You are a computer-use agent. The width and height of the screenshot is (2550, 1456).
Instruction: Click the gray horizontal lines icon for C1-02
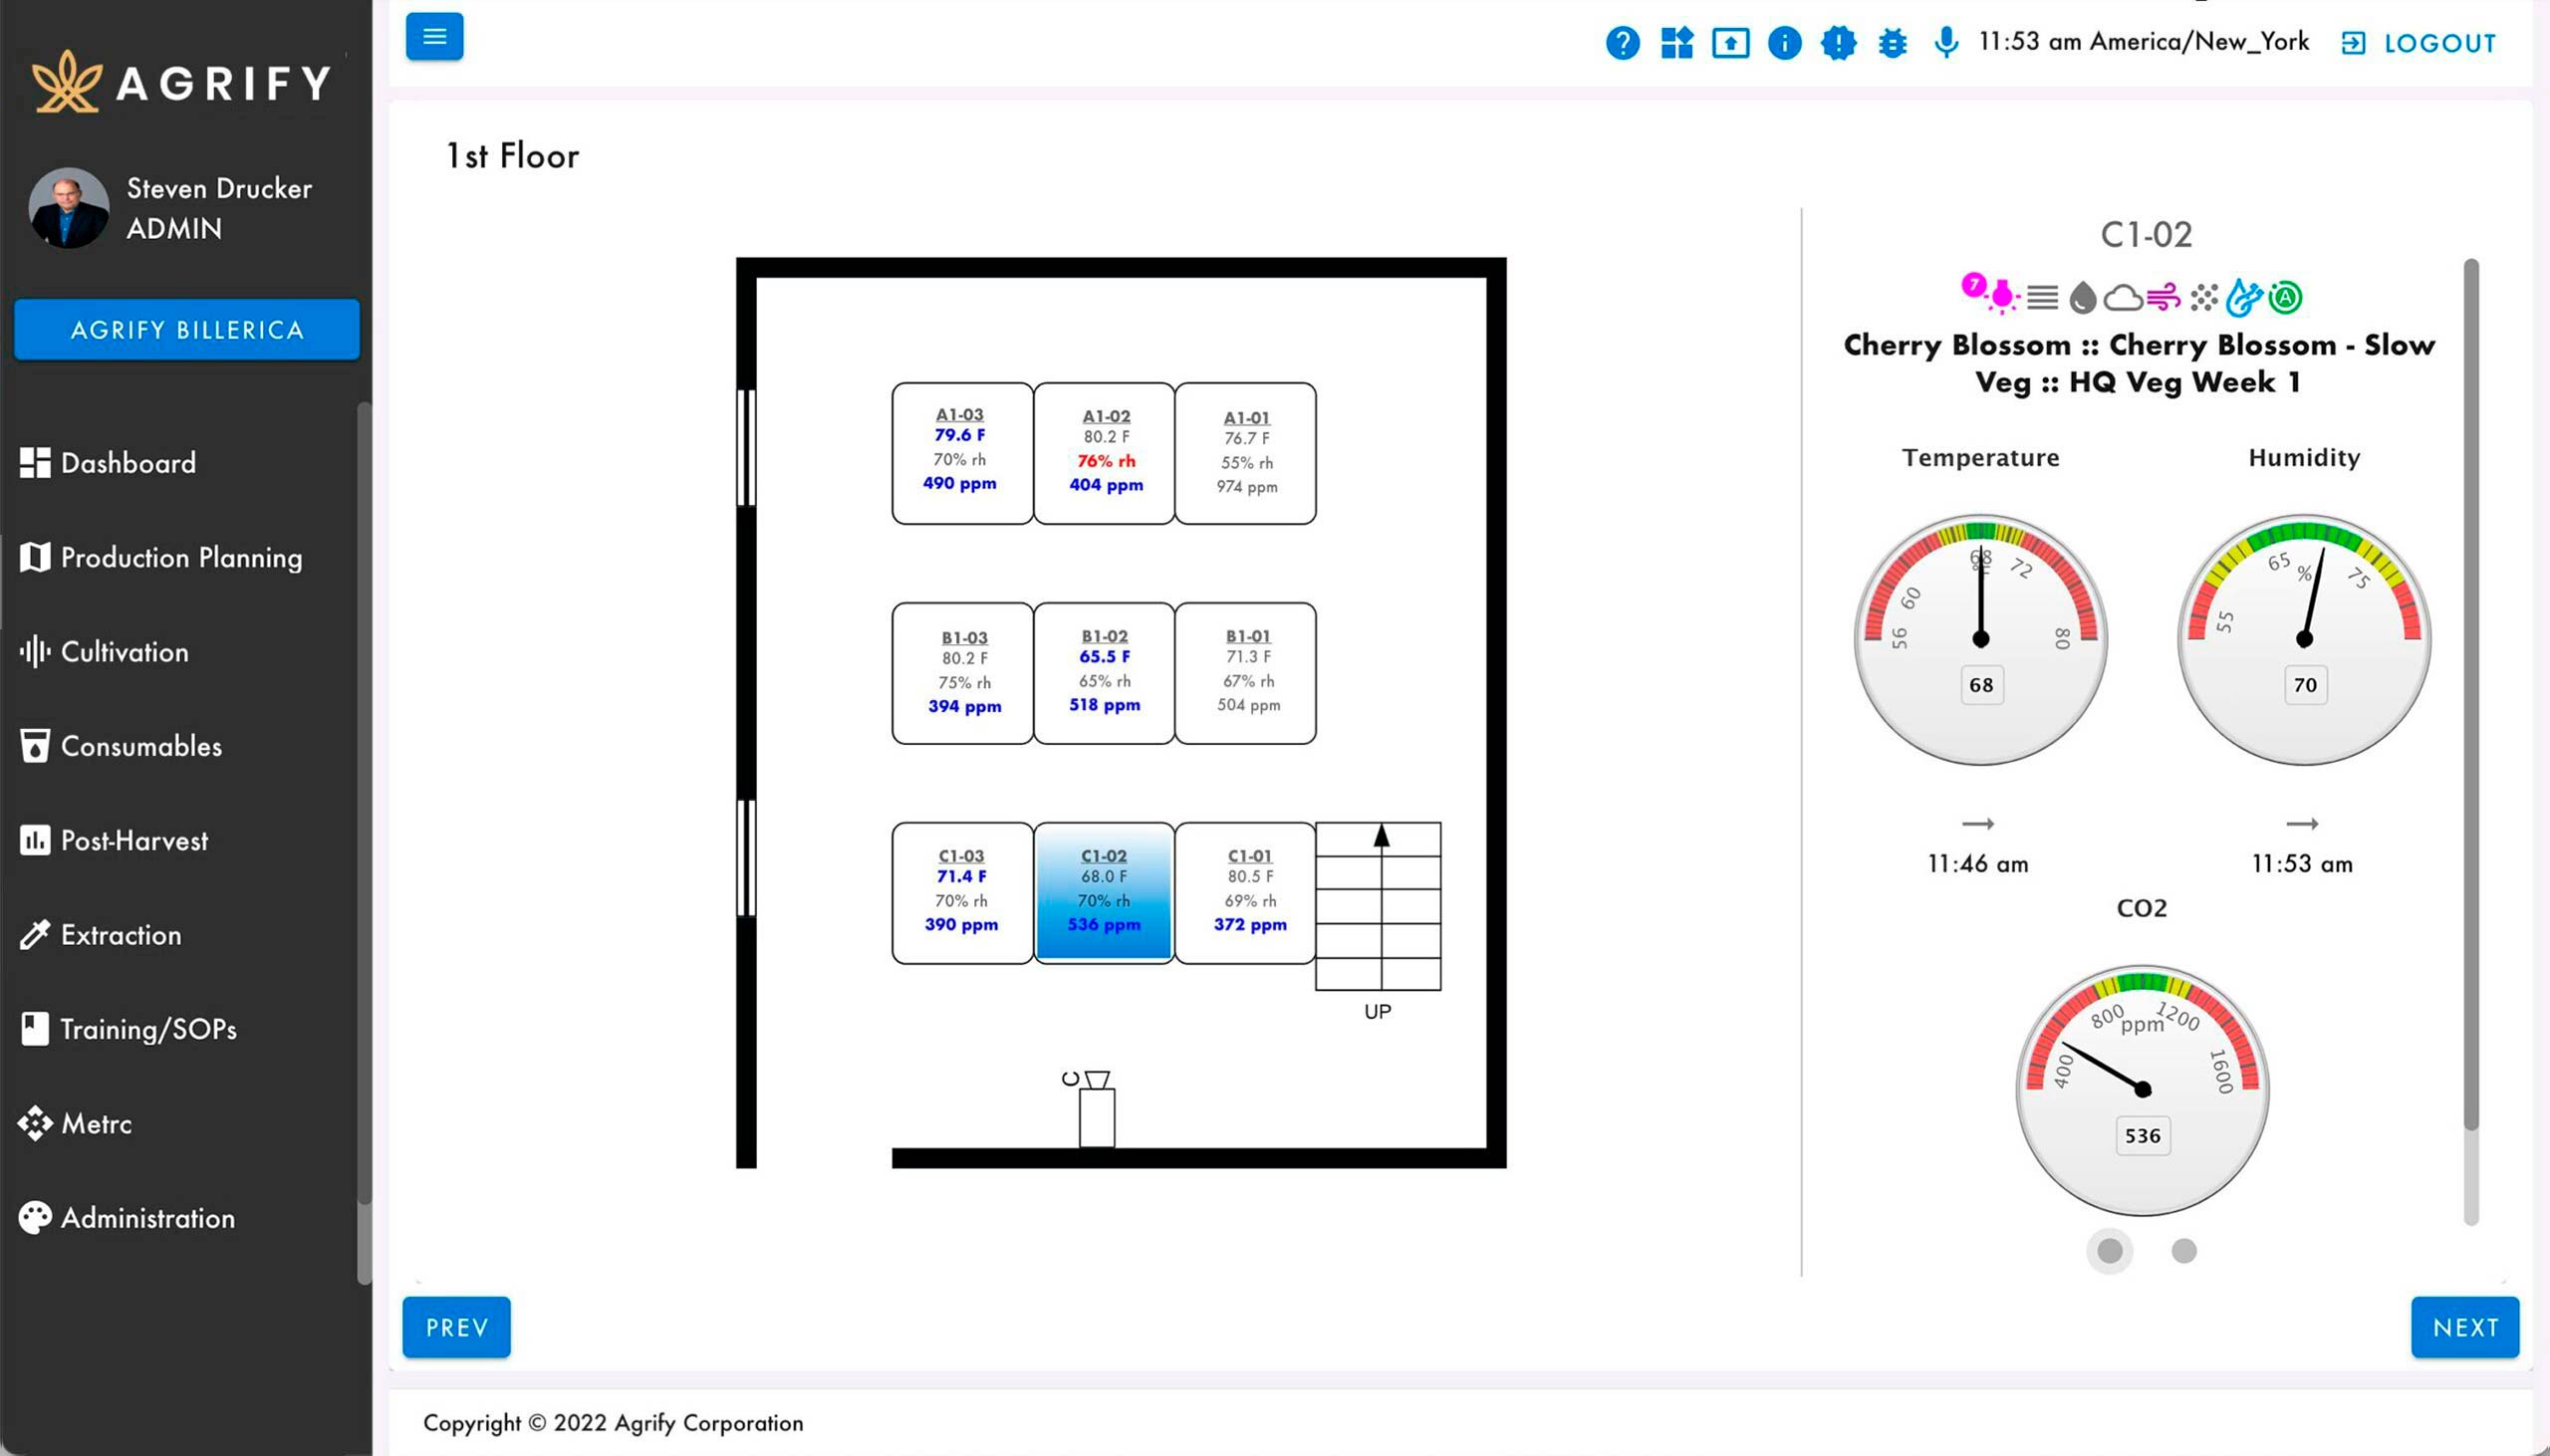pos(2042,297)
